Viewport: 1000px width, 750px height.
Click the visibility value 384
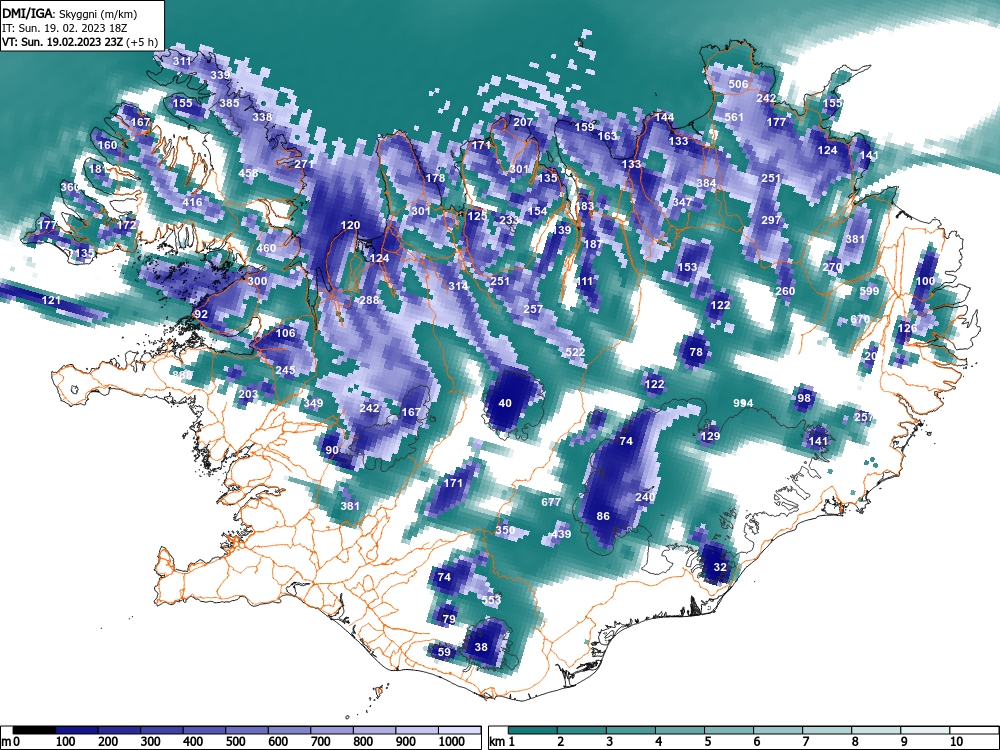click(x=706, y=183)
